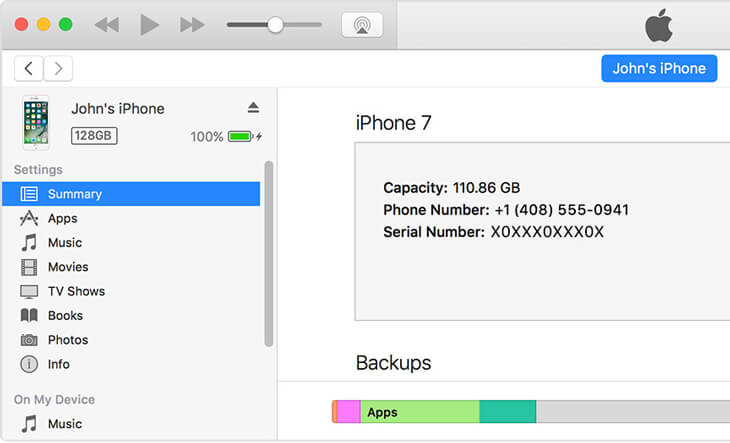Open the TV Shows section

tap(75, 291)
